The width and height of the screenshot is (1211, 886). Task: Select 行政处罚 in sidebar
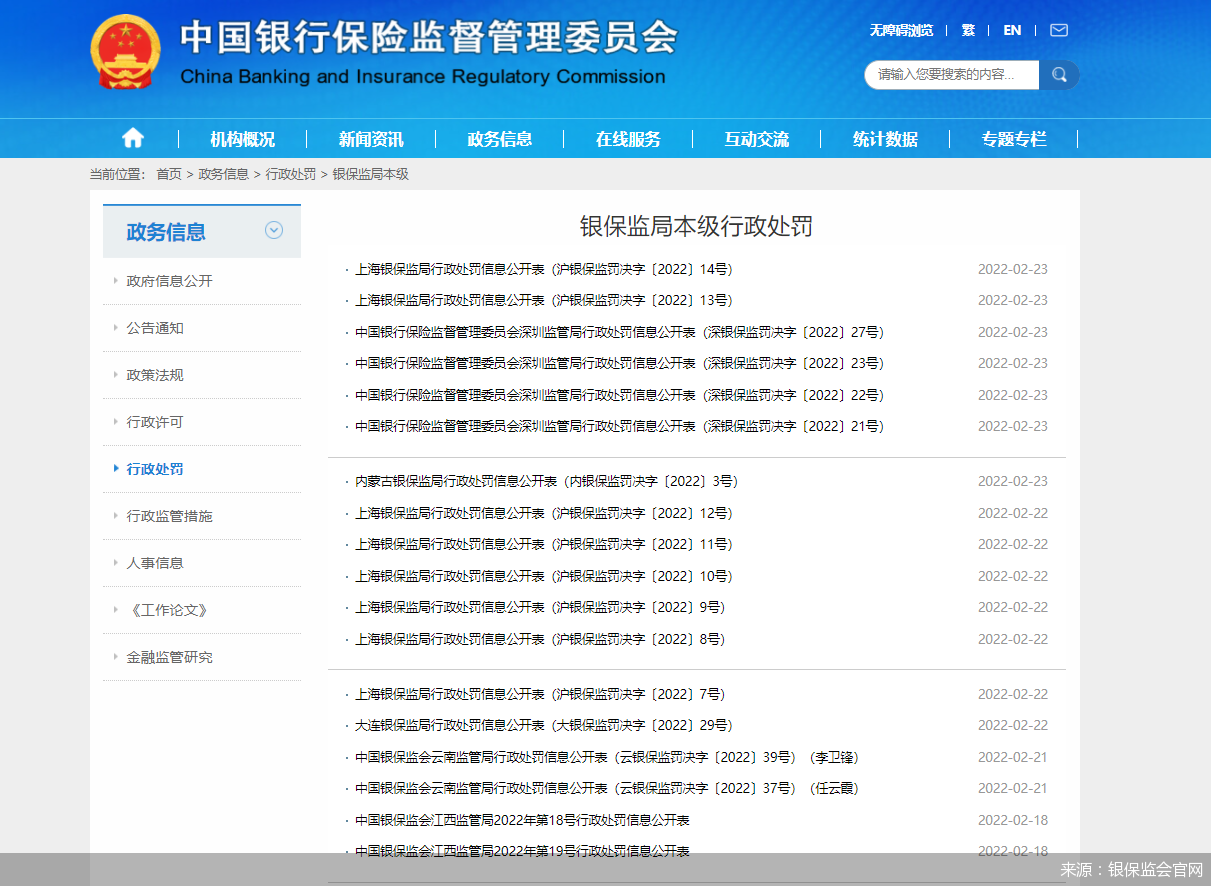pyautogui.click(x=155, y=469)
